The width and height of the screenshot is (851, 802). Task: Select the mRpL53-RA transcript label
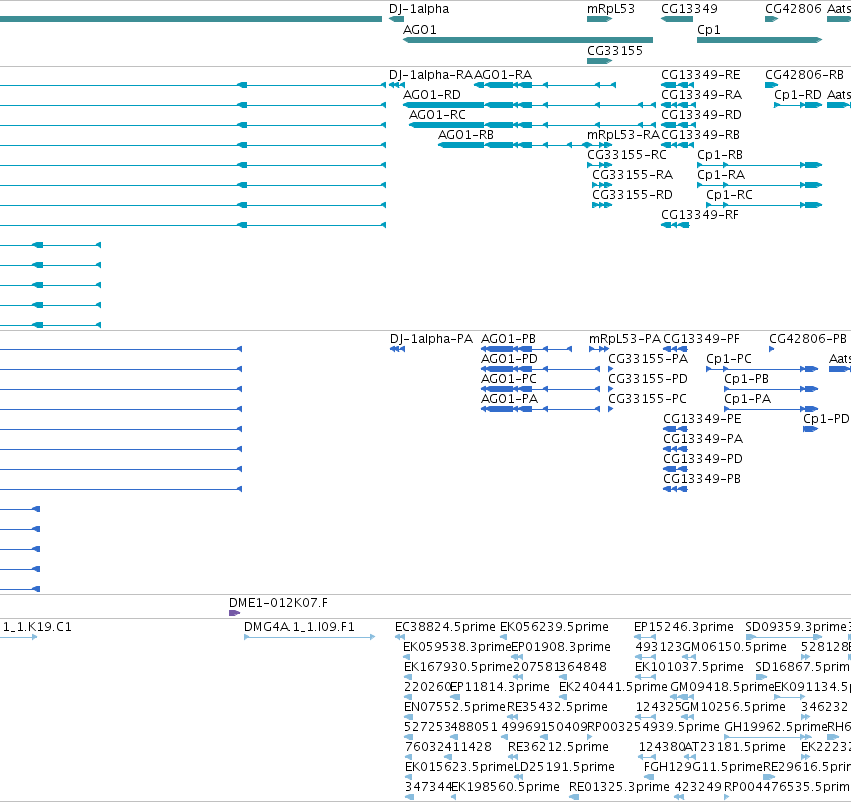pos(623,135)
